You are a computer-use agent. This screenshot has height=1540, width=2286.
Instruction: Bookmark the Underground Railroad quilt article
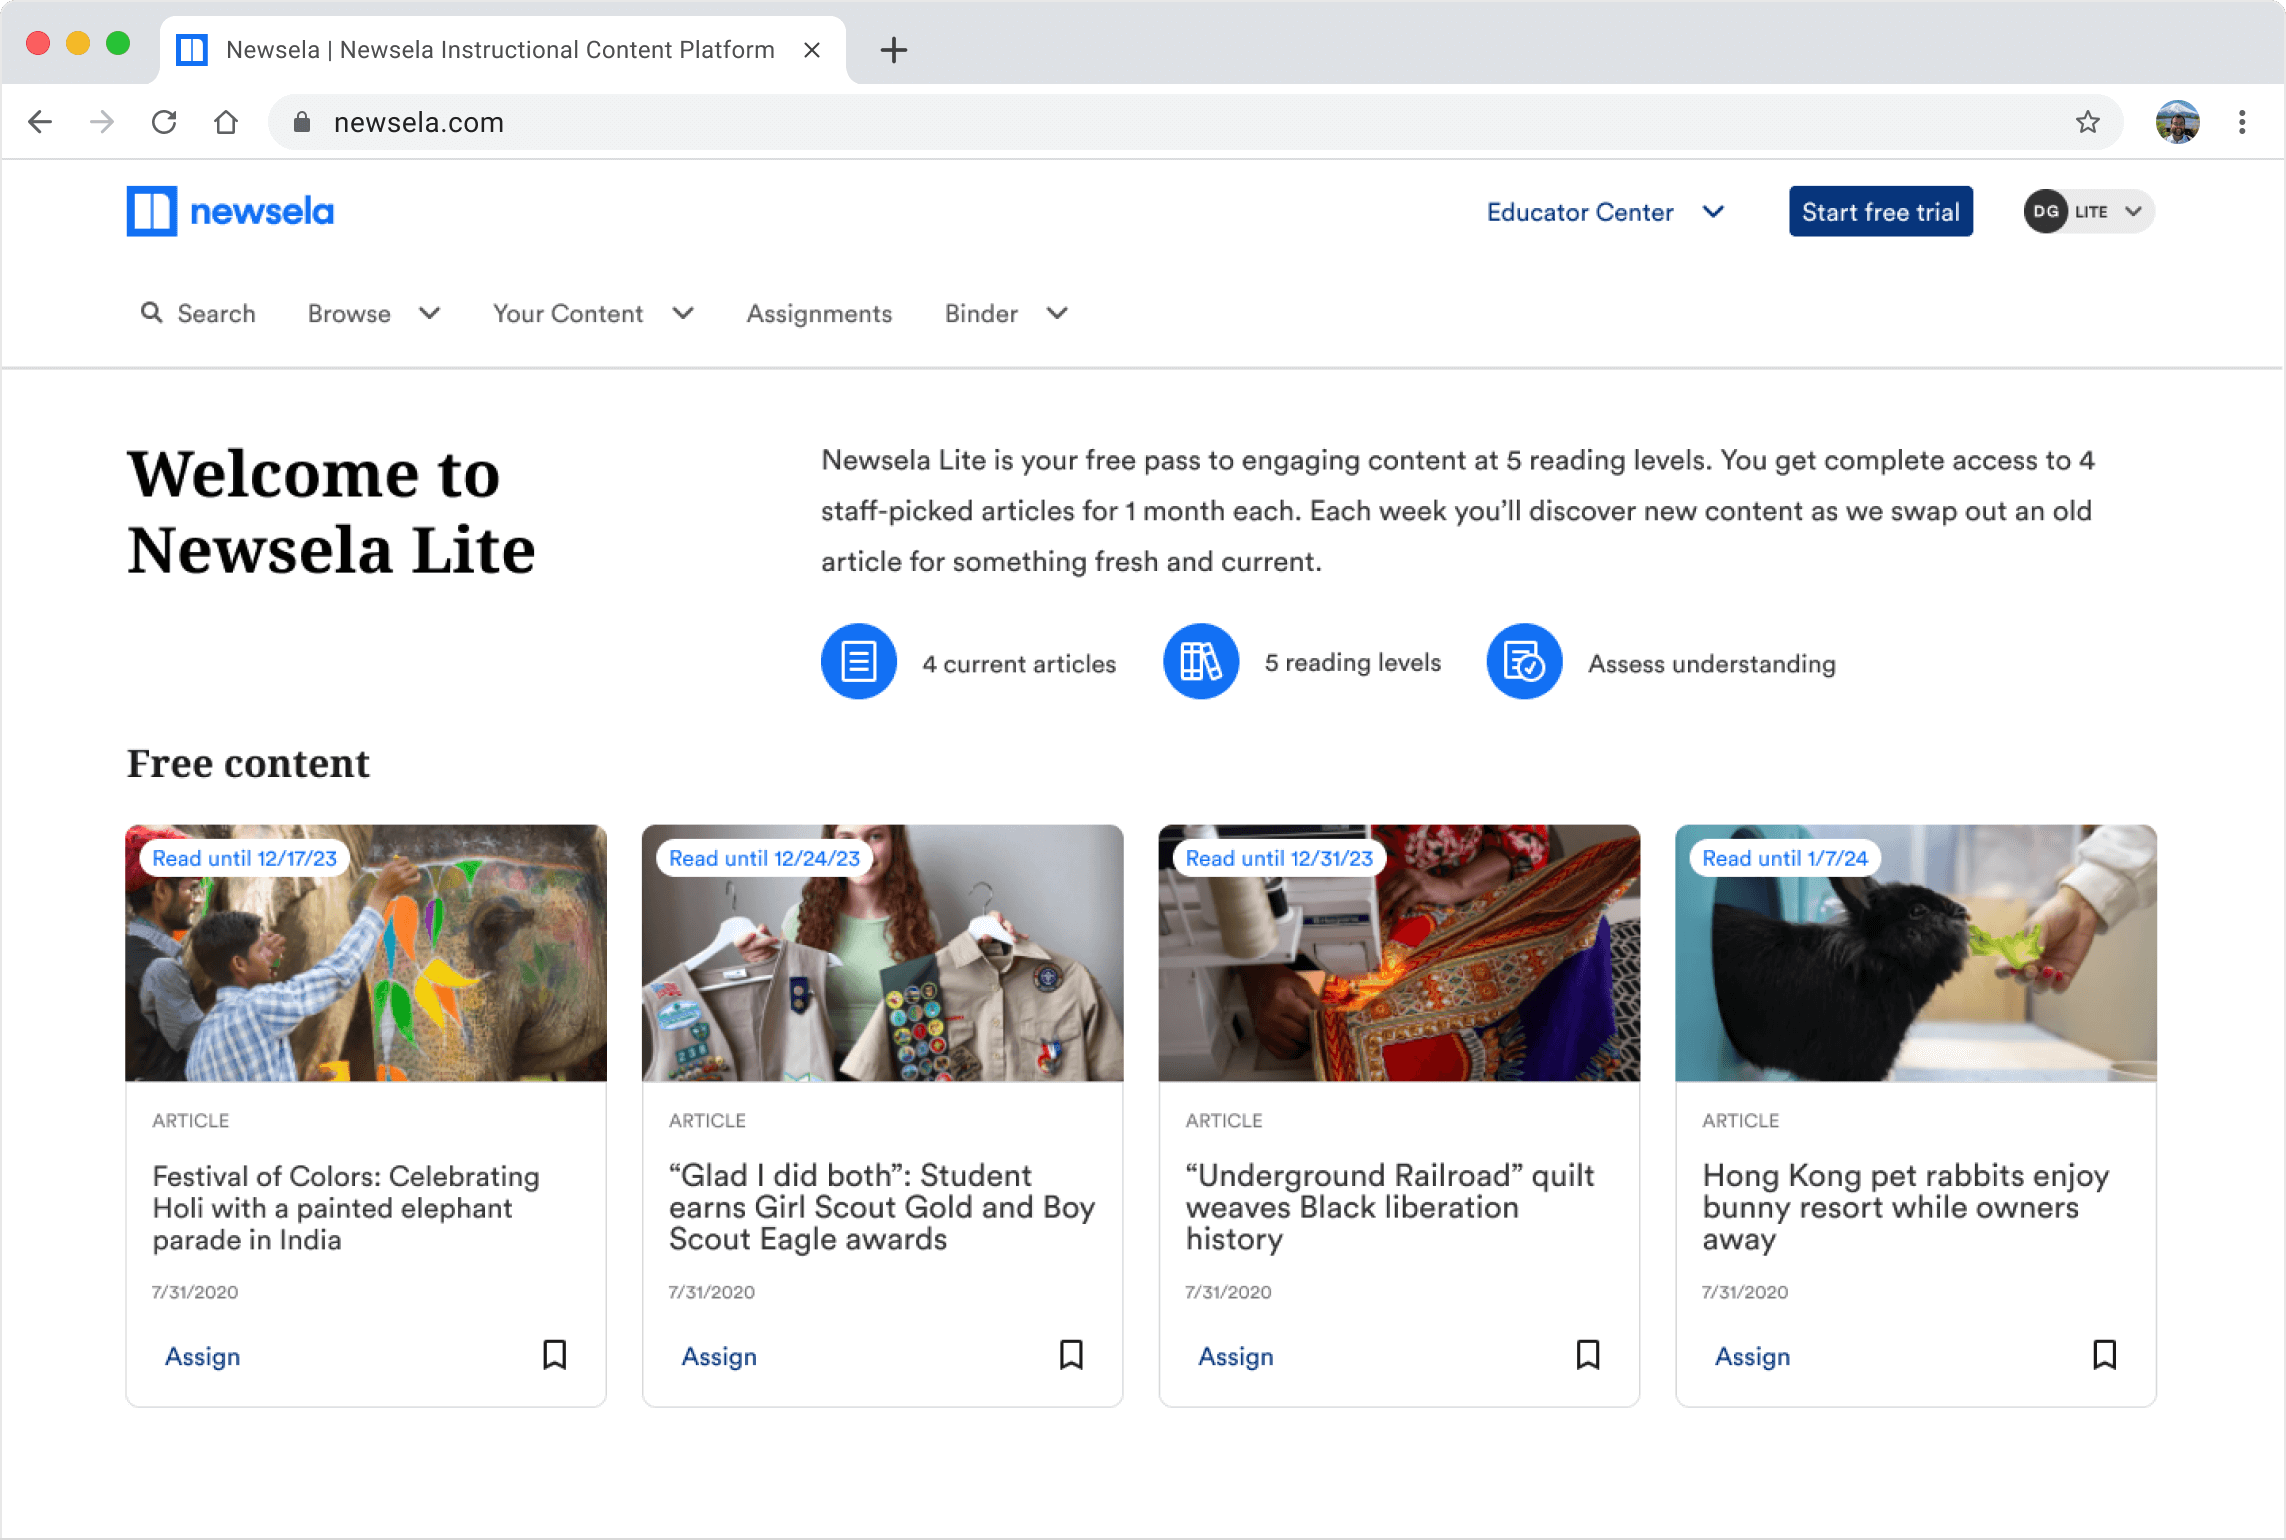point(1588,1355)
